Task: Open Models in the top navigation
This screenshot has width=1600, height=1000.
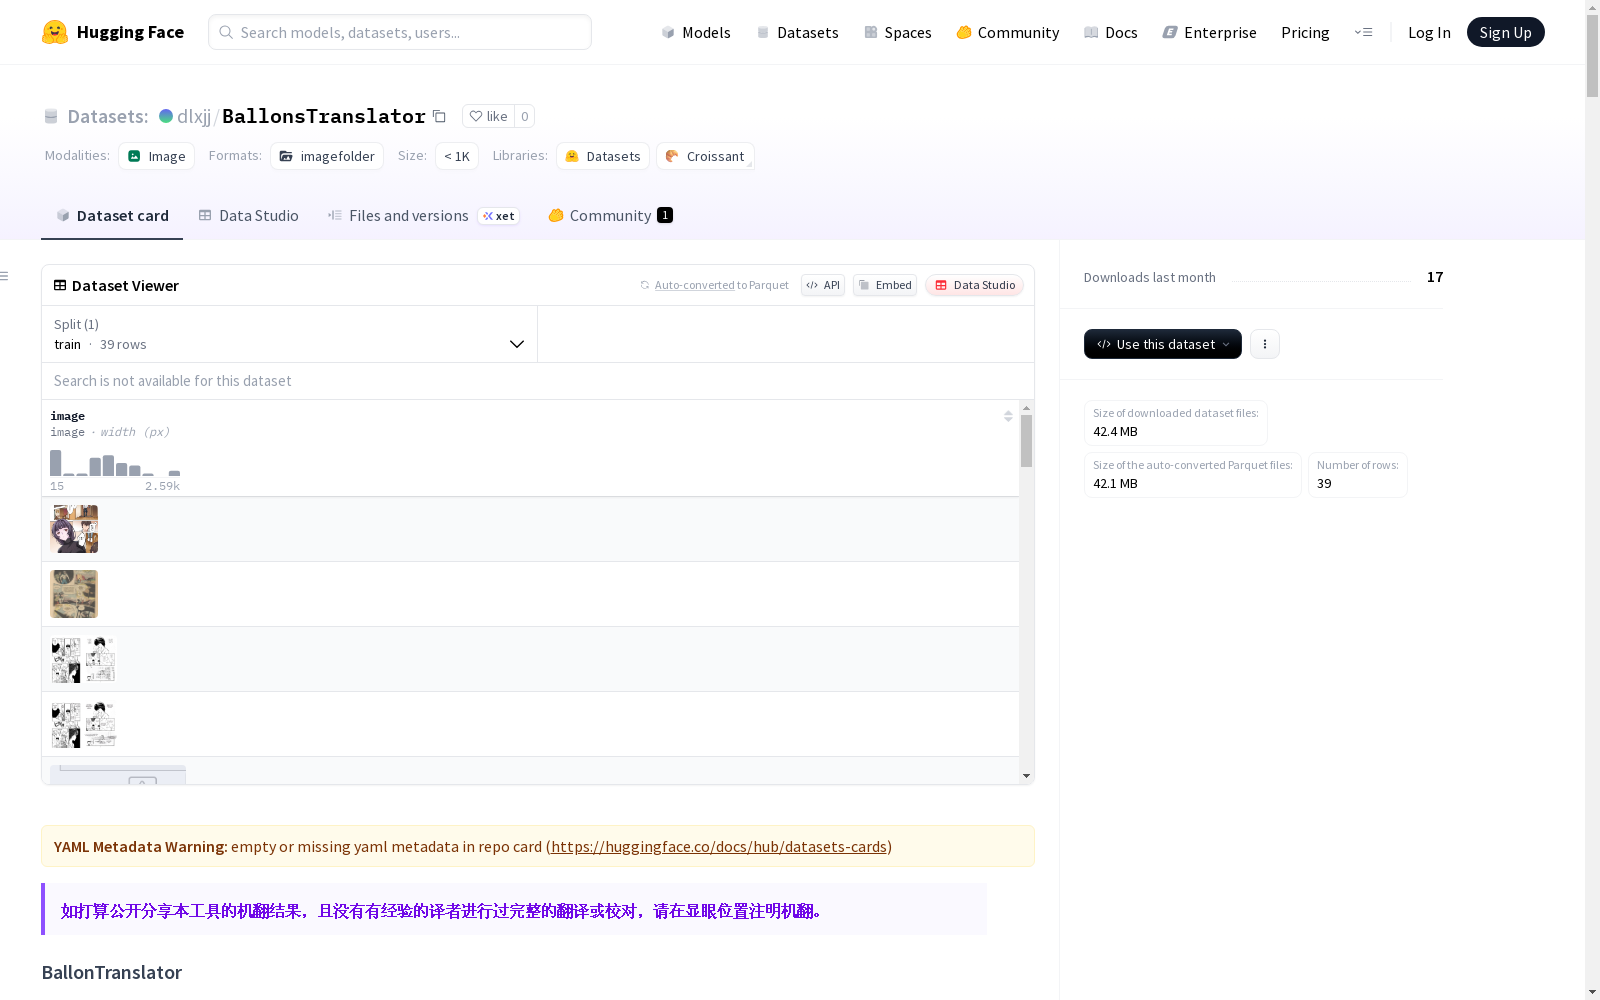Action: click(696, 32)
